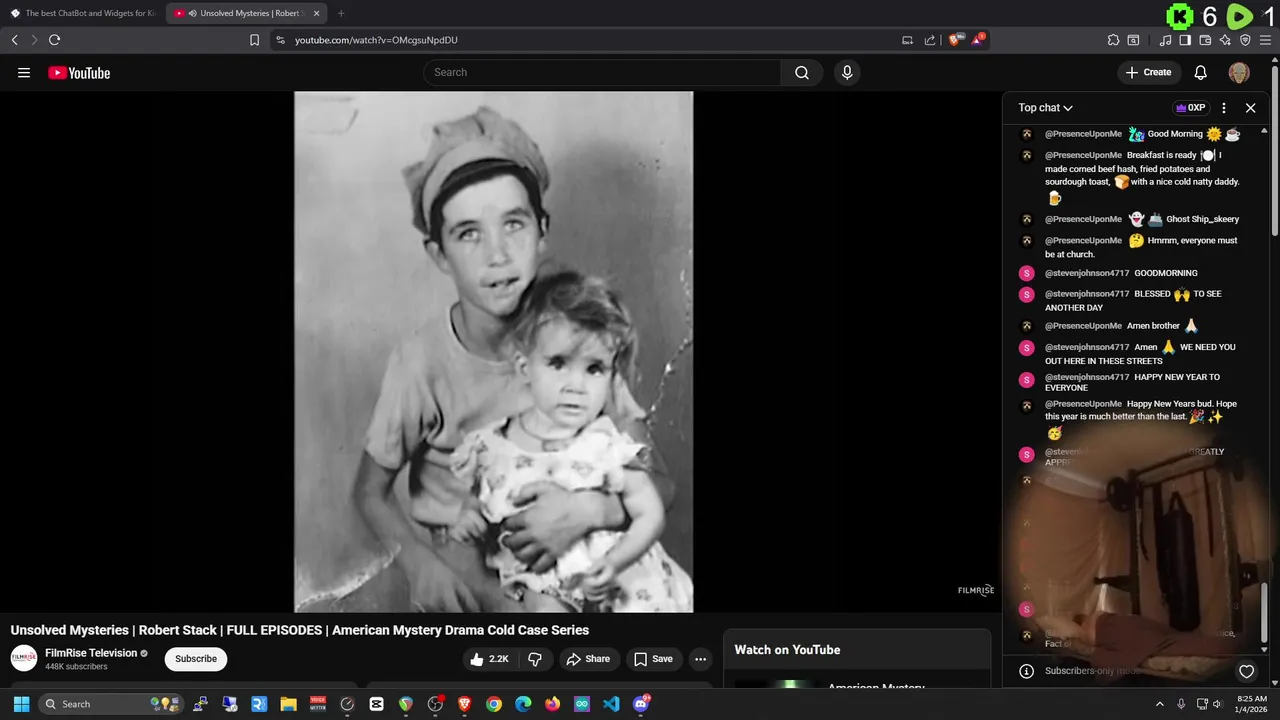The height and width of the screenshot is (720, 1280).
Task: Open a new browser tab
Action: (x=341, y=13)
